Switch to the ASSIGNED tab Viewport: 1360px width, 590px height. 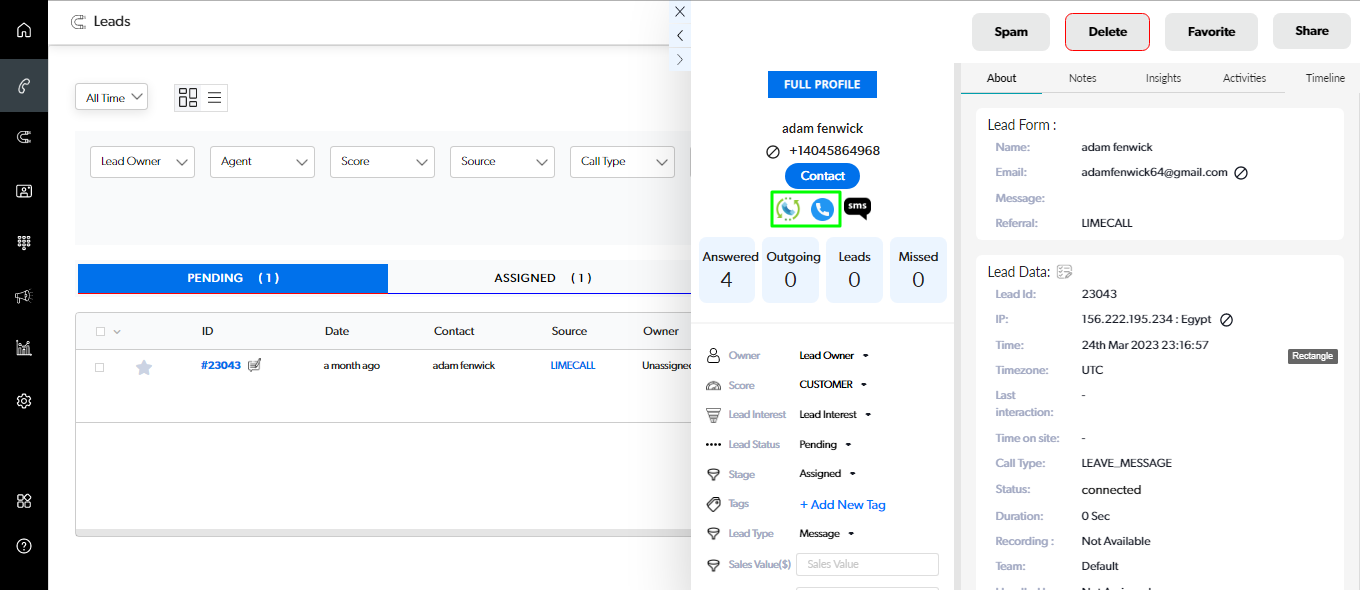pos(543,278)
